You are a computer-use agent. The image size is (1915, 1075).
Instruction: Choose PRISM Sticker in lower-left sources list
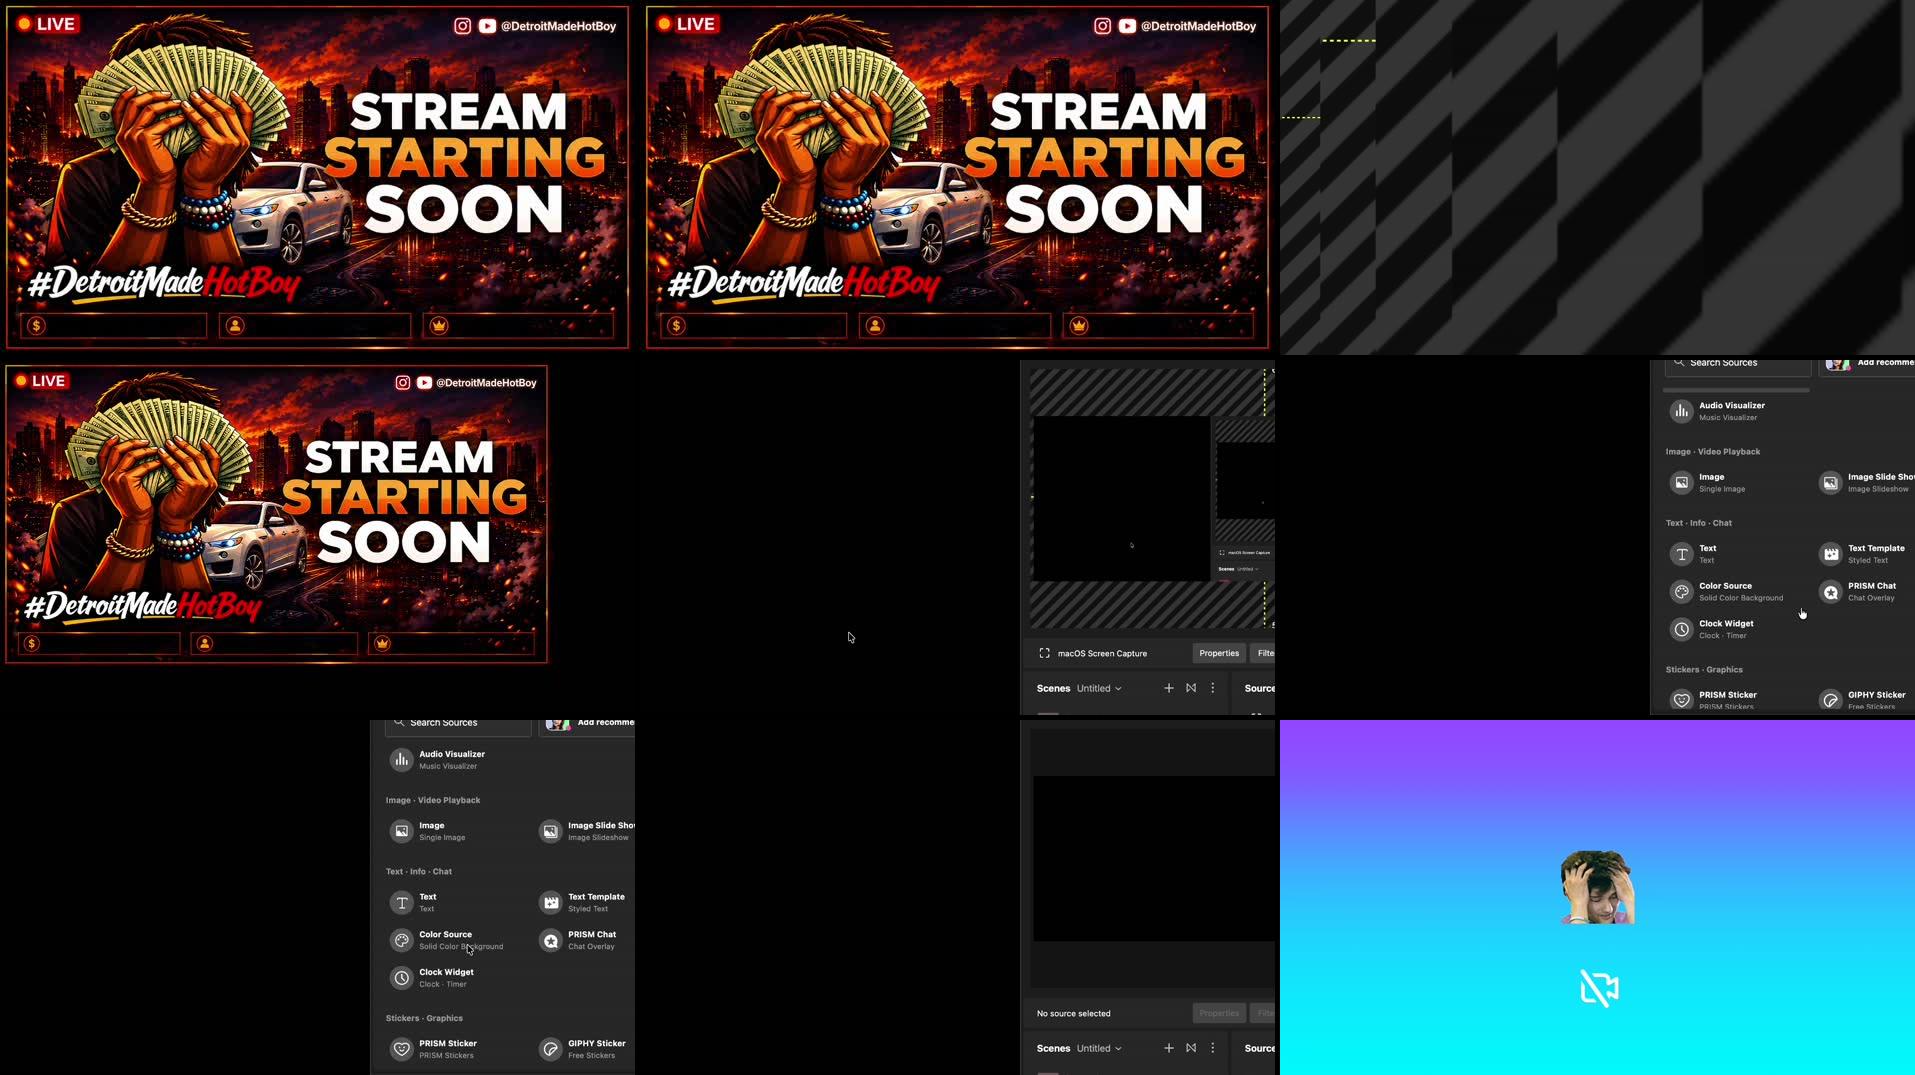coord(434,1049)
